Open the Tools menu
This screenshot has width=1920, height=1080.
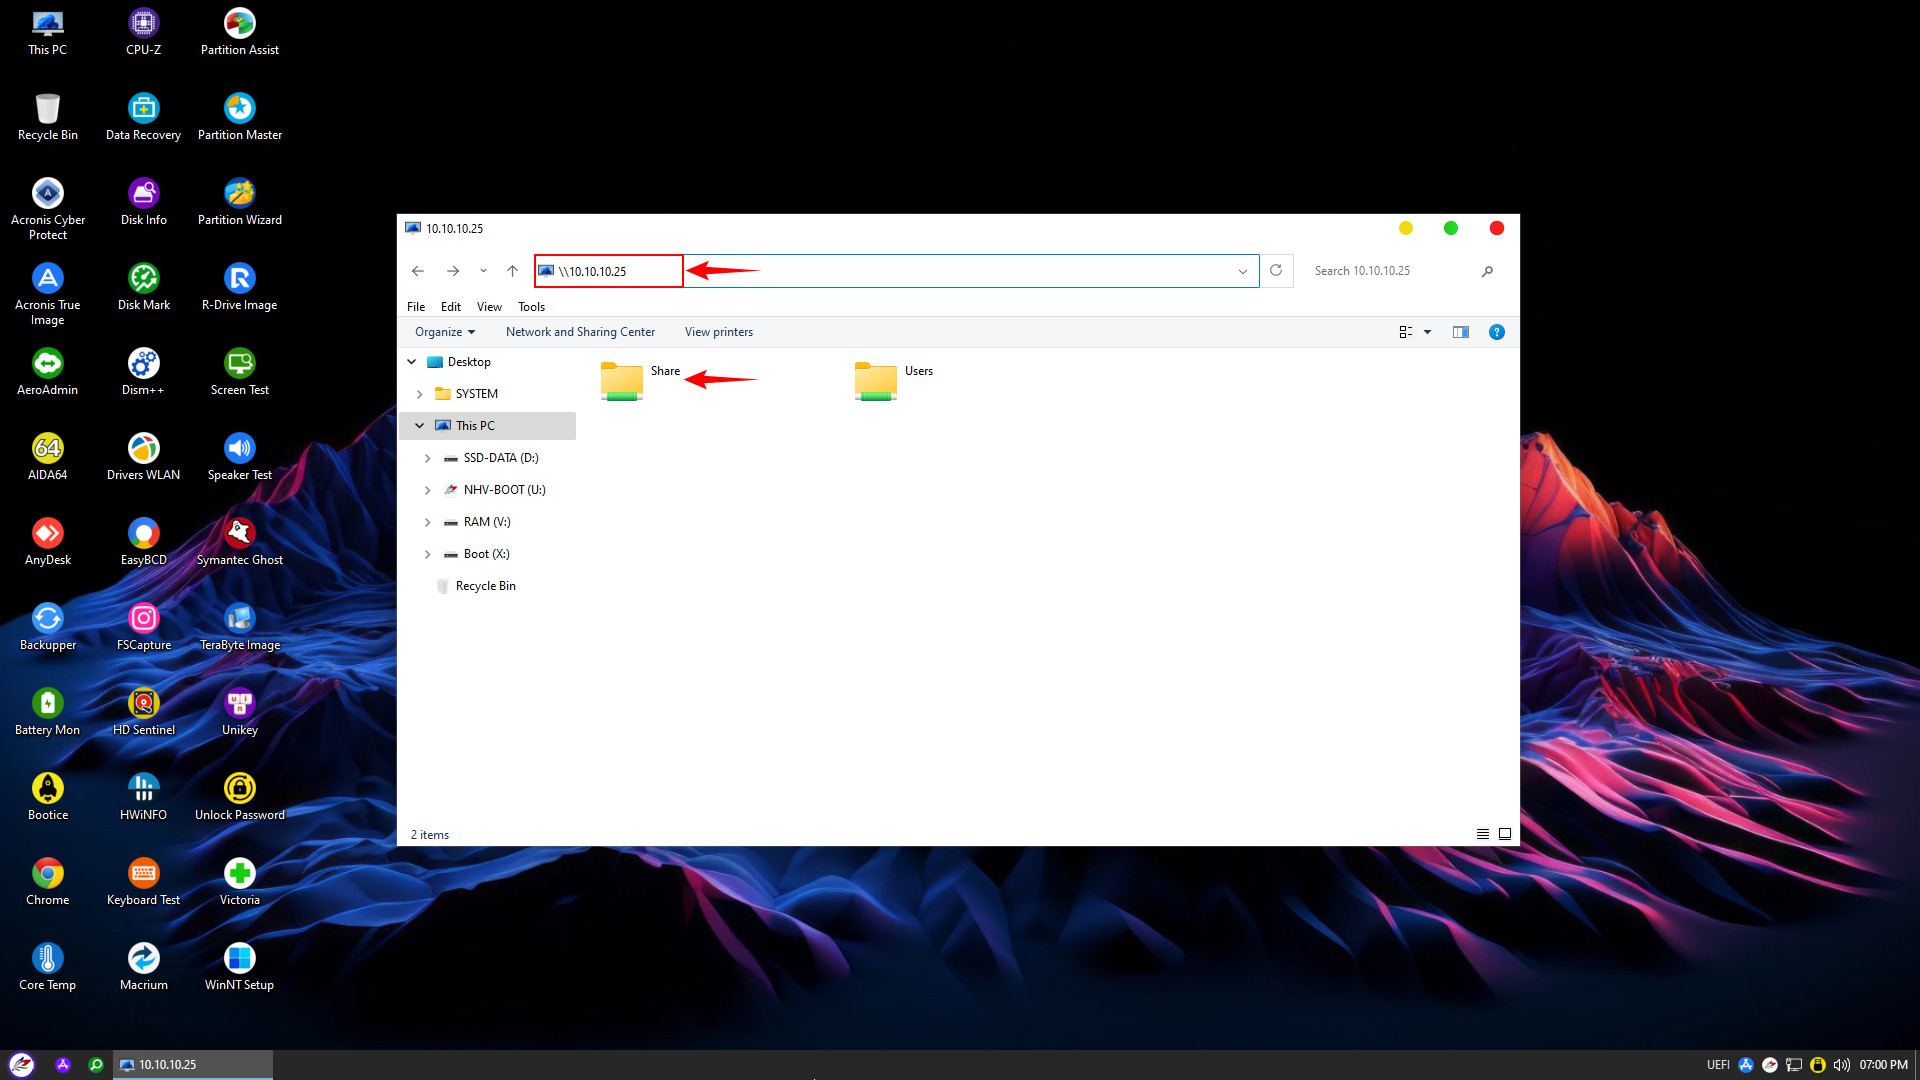click(x=531, y=307)
